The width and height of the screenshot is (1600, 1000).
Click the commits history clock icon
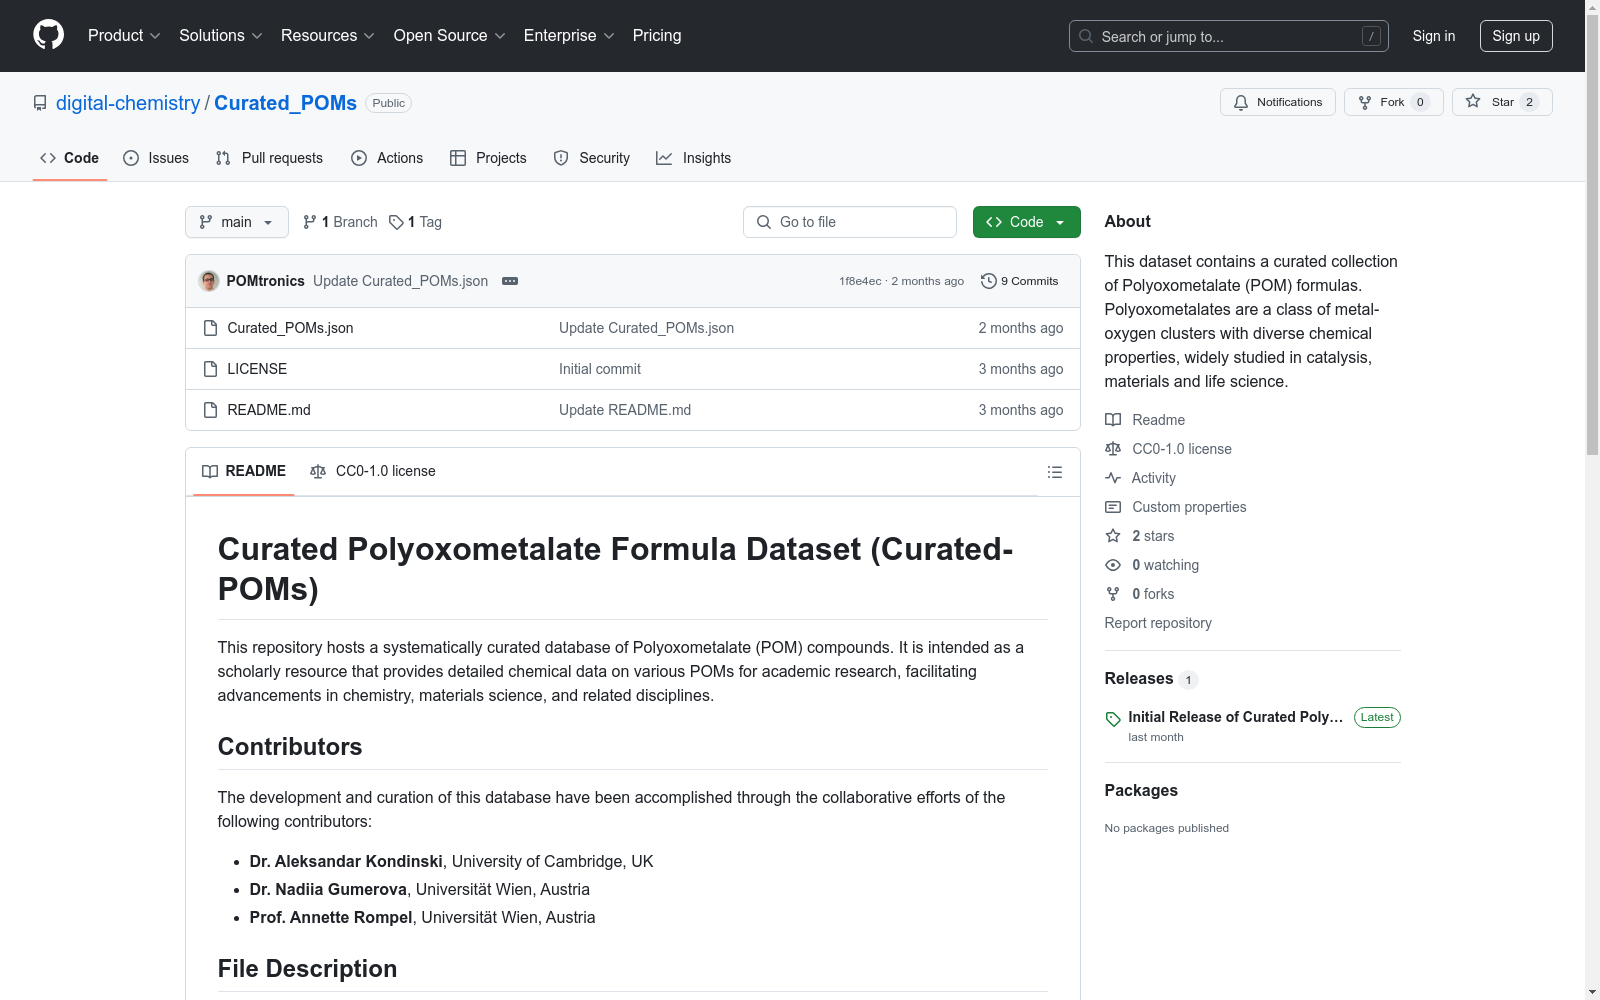[x=989, y=281]
